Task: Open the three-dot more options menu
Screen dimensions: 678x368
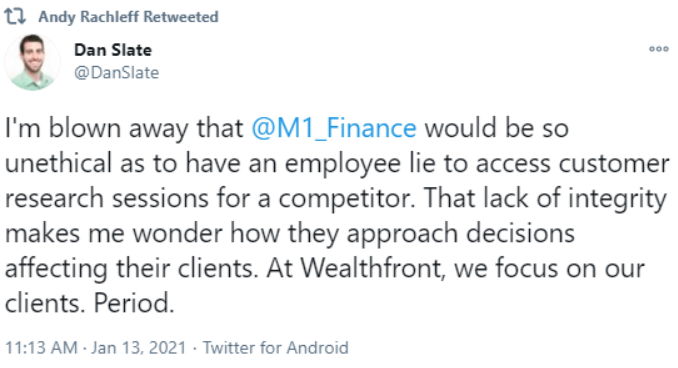Action: 659,49
